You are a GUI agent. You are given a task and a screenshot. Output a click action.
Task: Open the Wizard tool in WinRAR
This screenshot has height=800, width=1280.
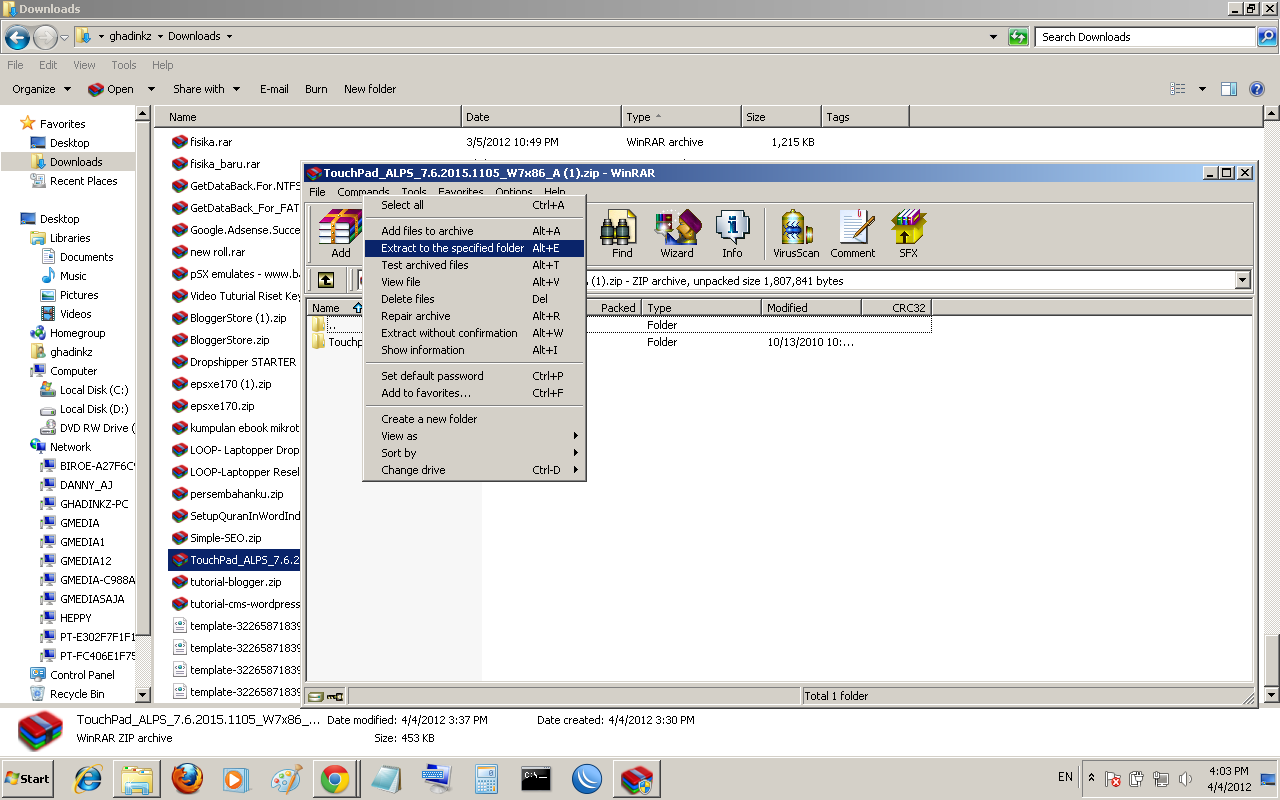677,234
